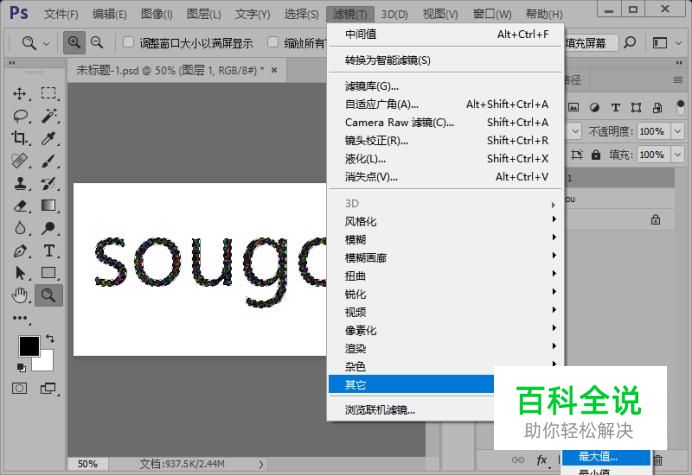
Task: Open the workspace switcher icon
Action: tap(660, 43)
